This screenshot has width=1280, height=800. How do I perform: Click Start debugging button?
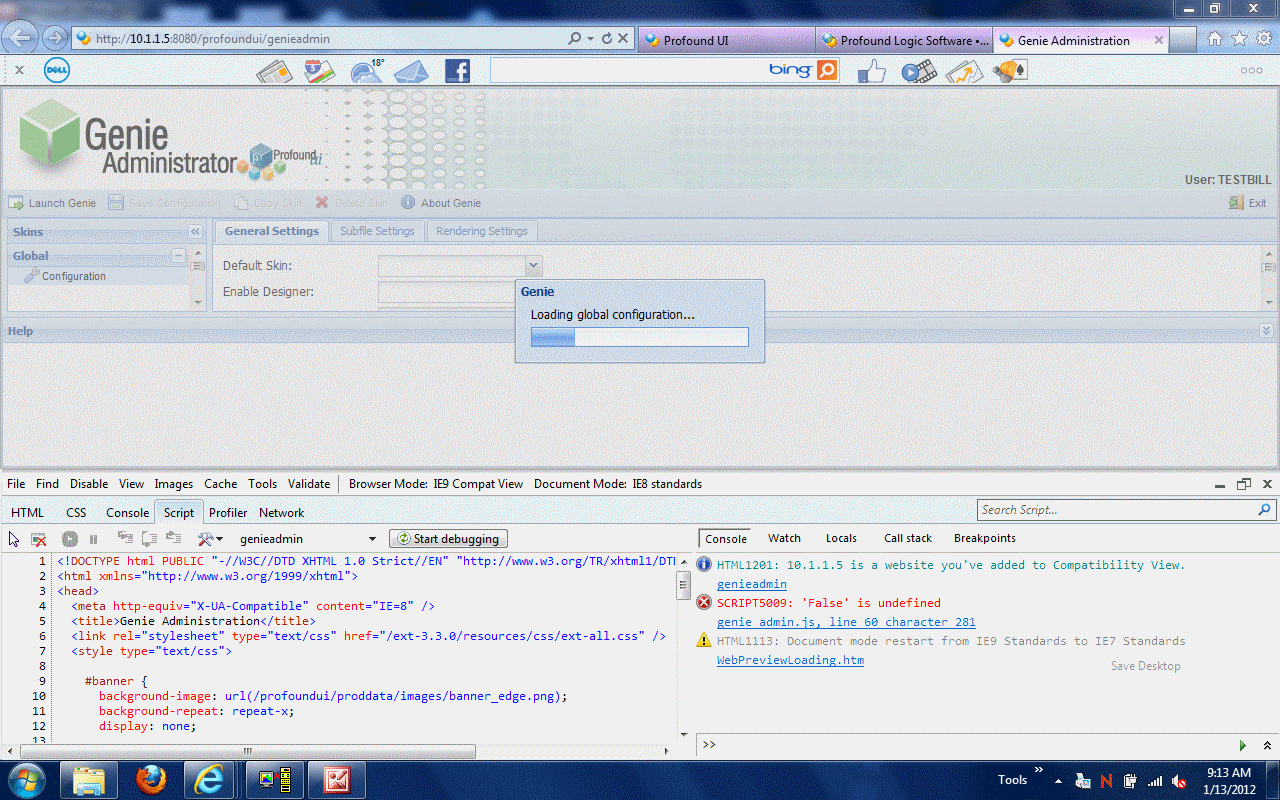448,539
